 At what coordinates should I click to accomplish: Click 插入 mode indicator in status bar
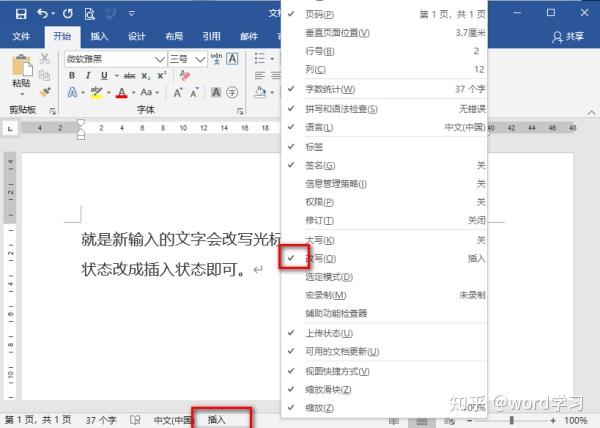pos(217,420)
